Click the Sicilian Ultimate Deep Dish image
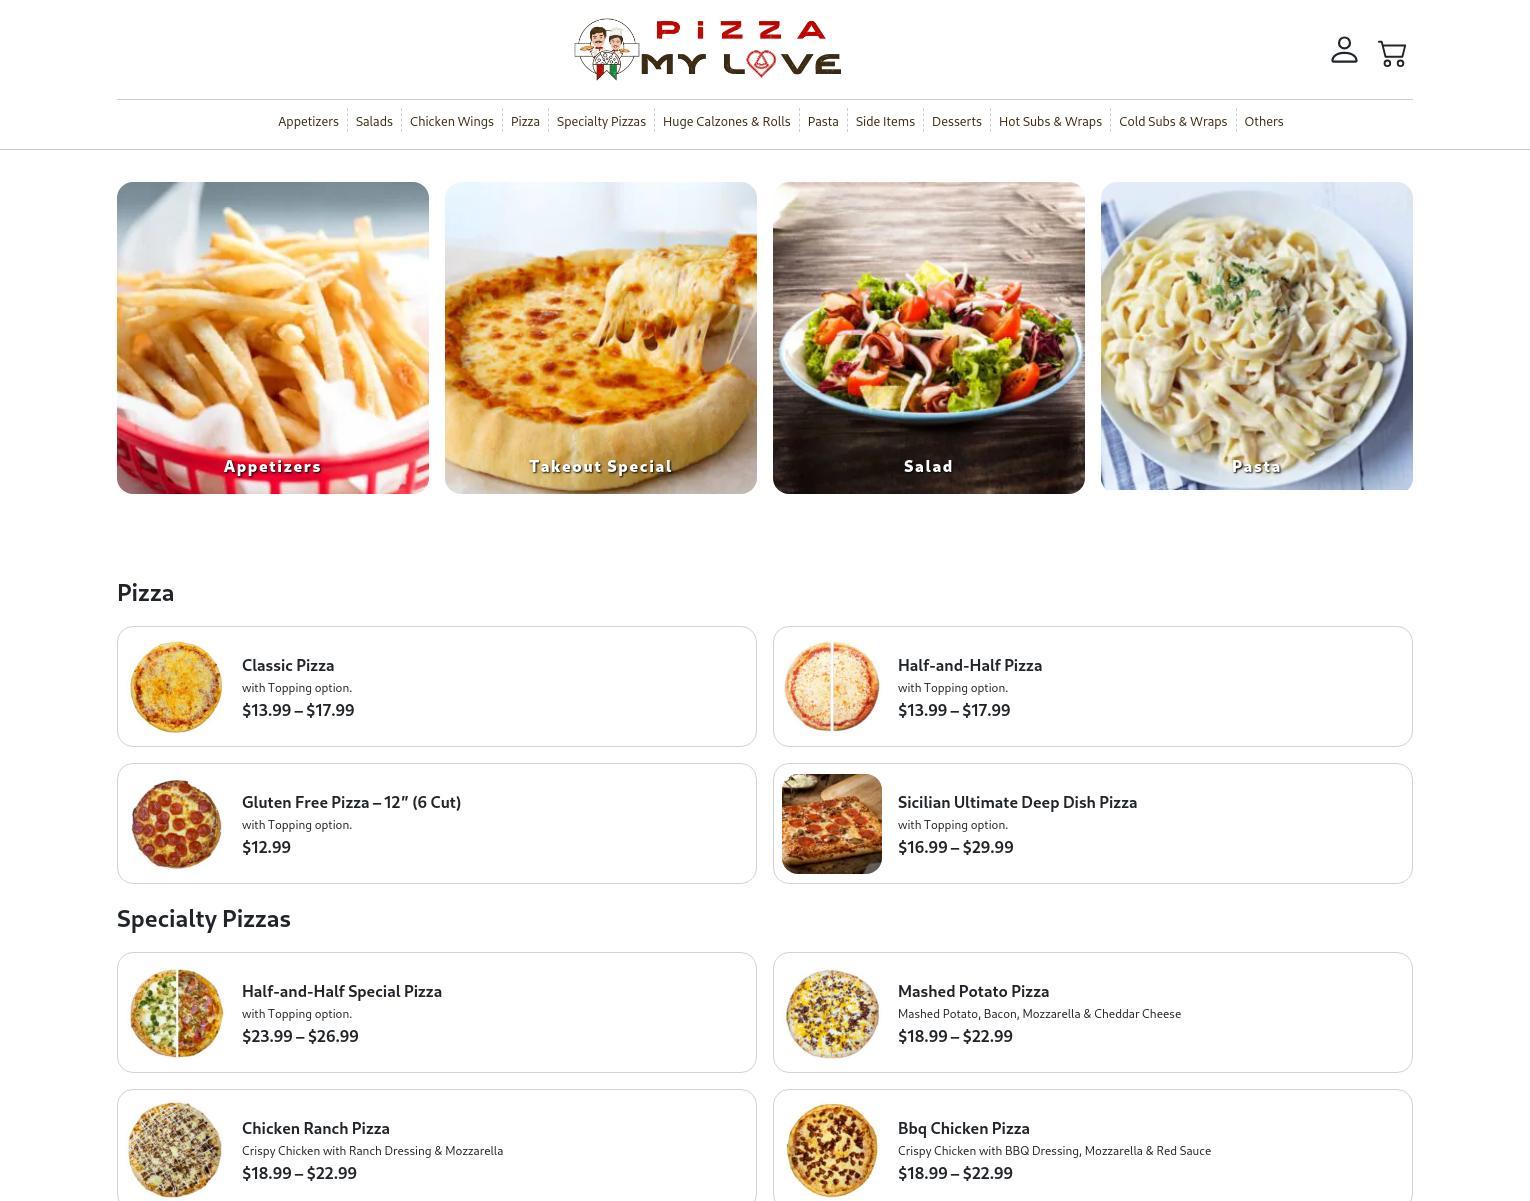The height and width of the screenshot is (1201, 1530). click(x=832, y=824)
